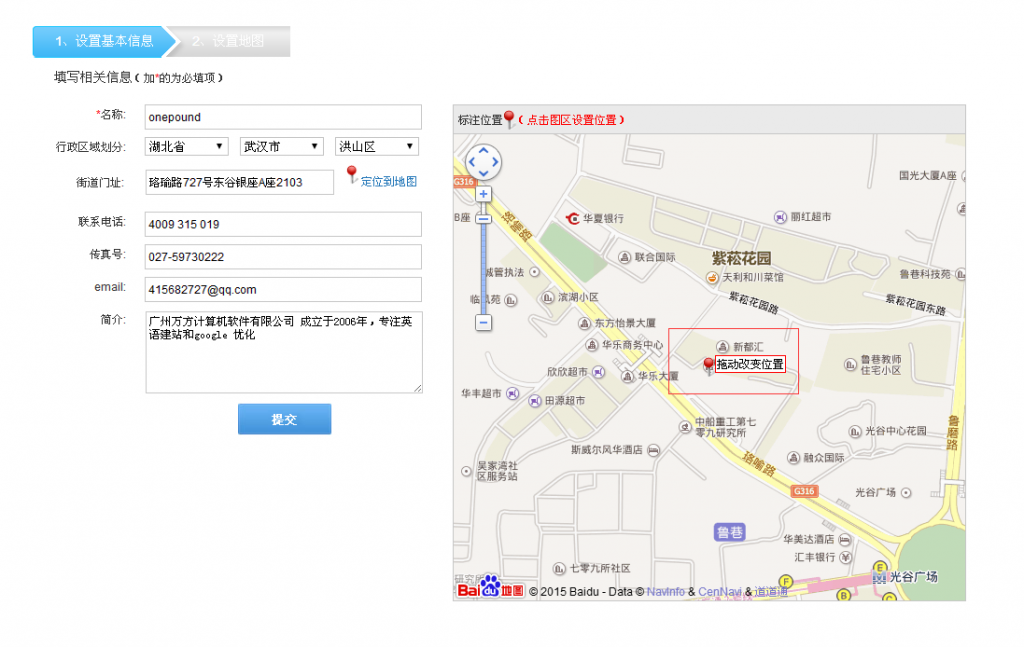Zoom out with the map minus button
Image resolution: width=1024 pixels, height=647 pixels.
(483, 322)
